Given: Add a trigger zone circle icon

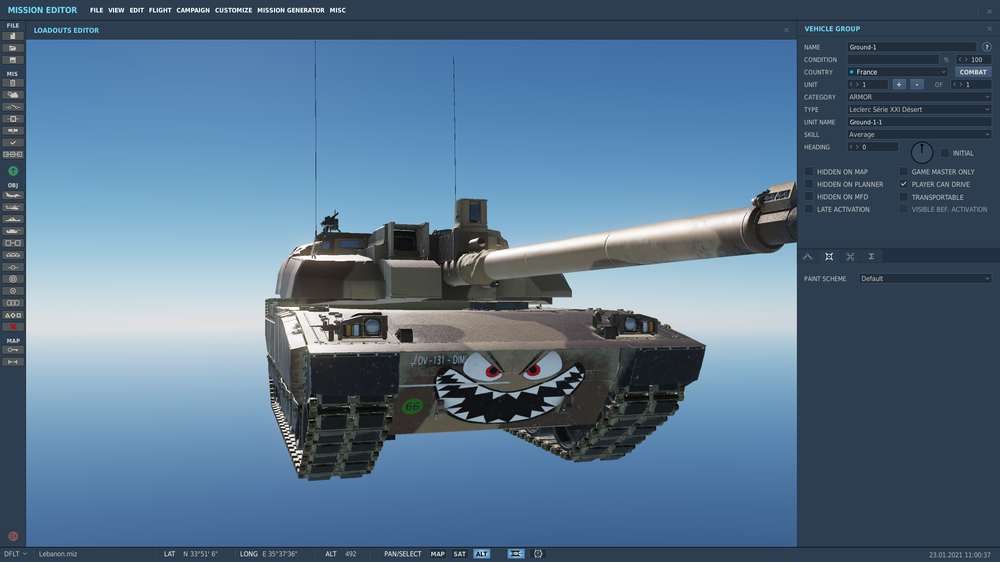Looking at the screenshot, I should click(13, 279).
